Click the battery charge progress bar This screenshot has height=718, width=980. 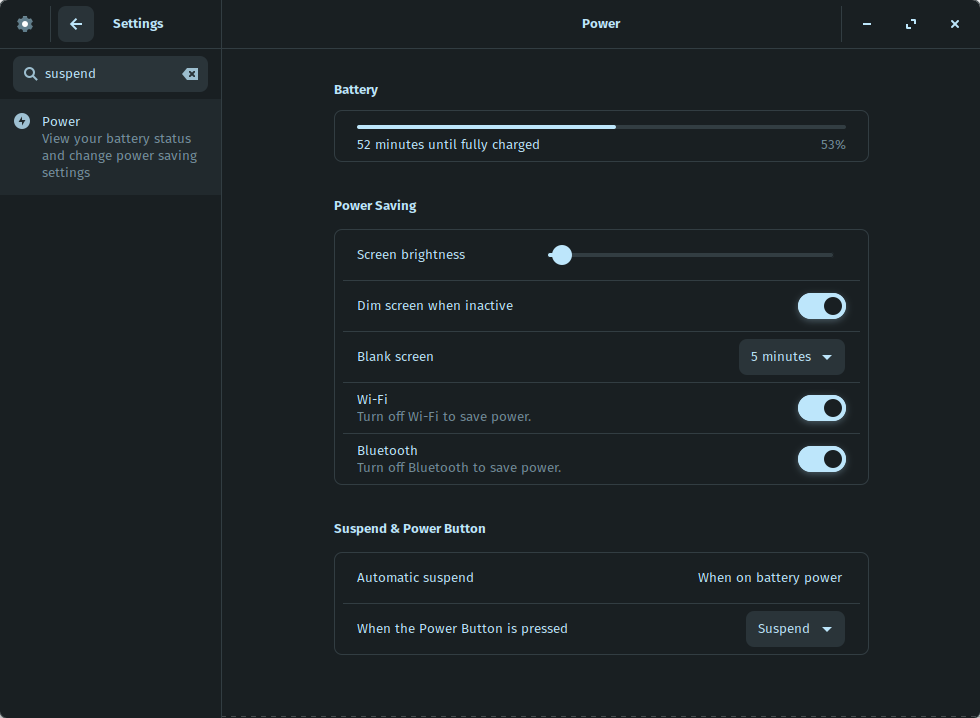click(601, 127)
